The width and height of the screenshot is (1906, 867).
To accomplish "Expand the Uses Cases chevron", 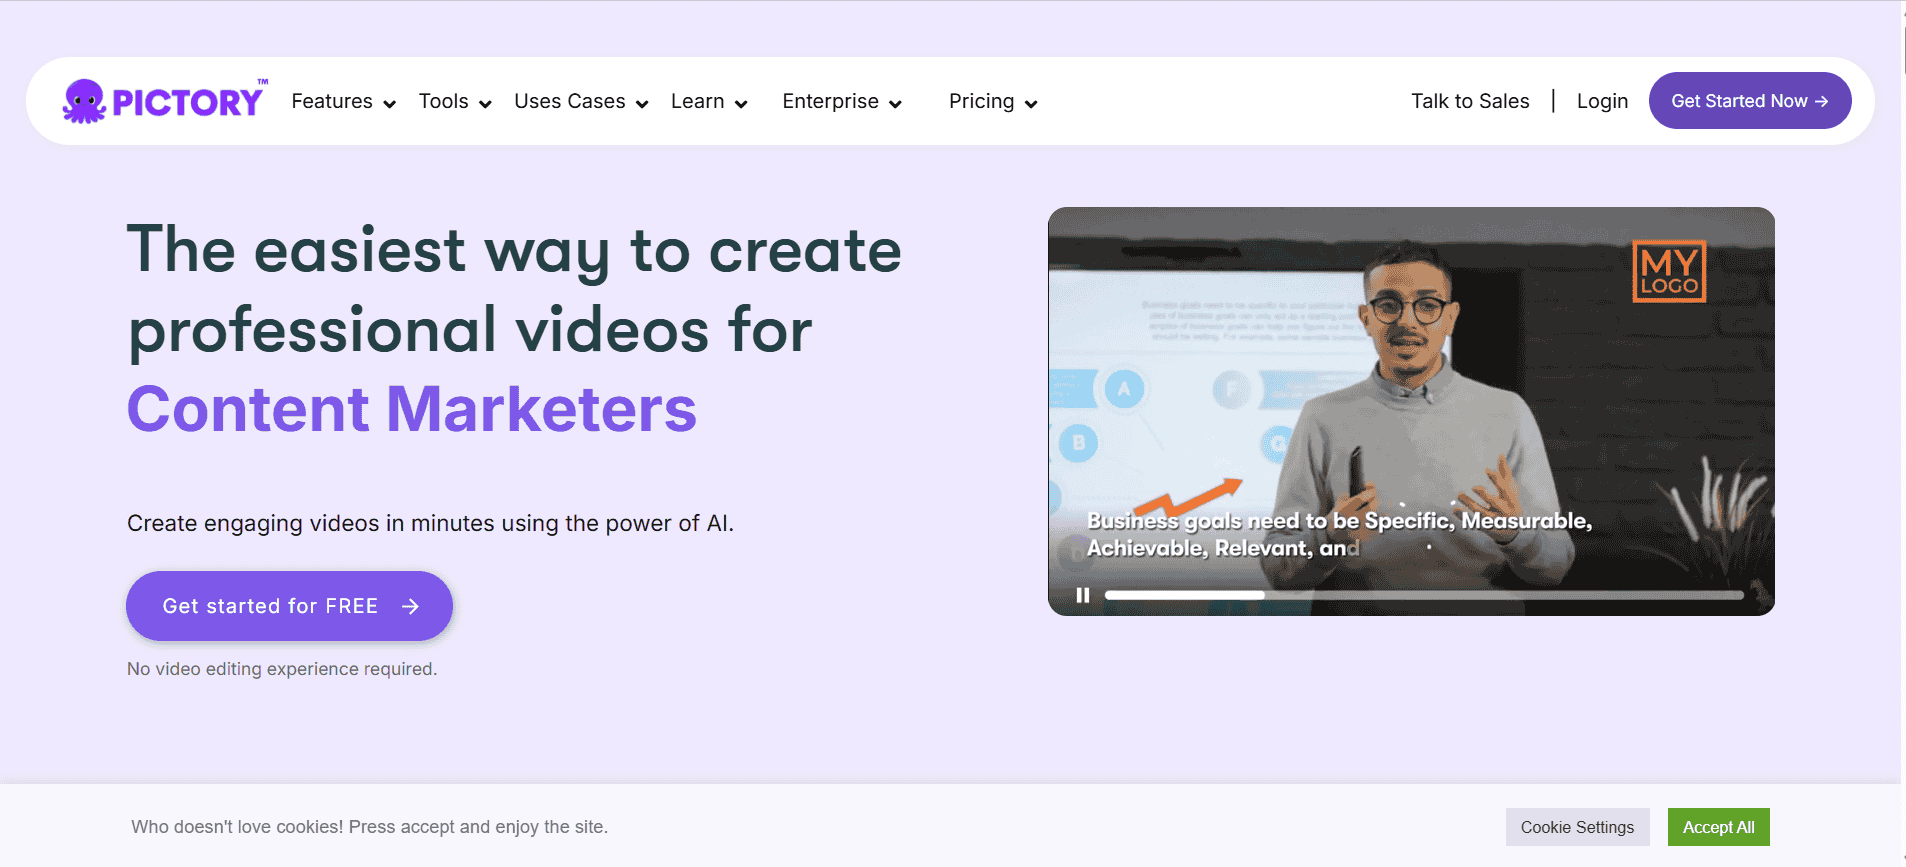I will point(642,104).
